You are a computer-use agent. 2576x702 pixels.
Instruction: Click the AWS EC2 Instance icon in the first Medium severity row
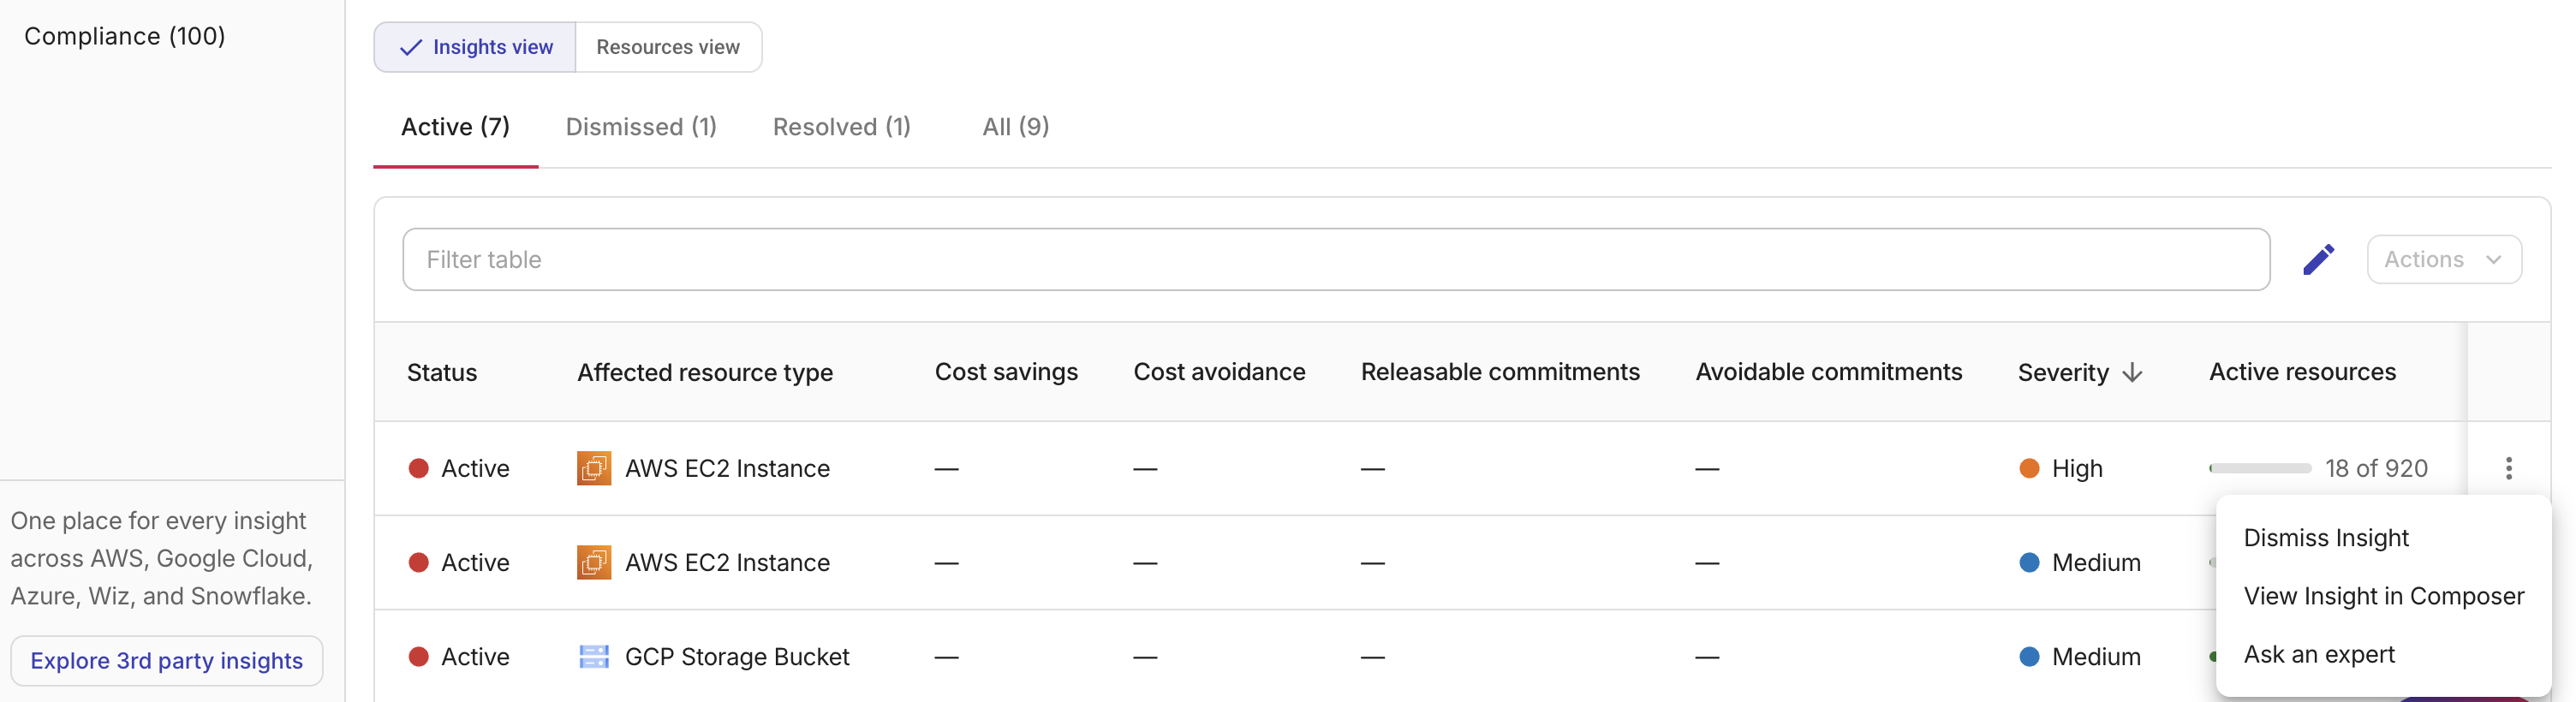(594, 562)
